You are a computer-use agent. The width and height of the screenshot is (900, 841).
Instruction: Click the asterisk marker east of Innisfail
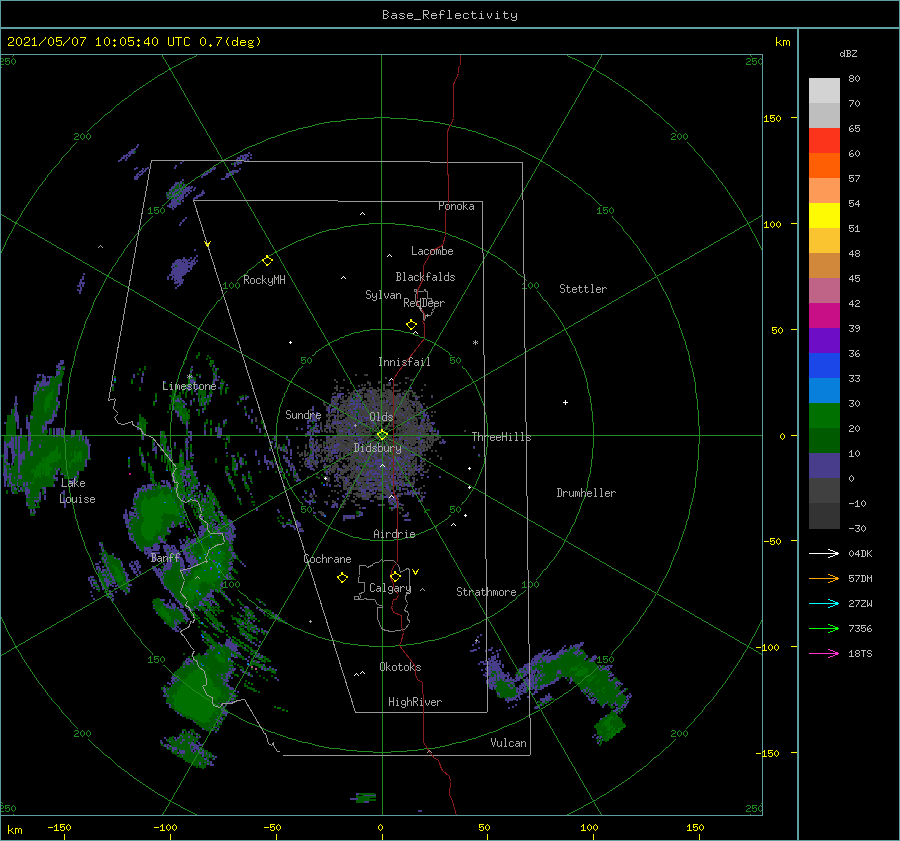[475, 343]
